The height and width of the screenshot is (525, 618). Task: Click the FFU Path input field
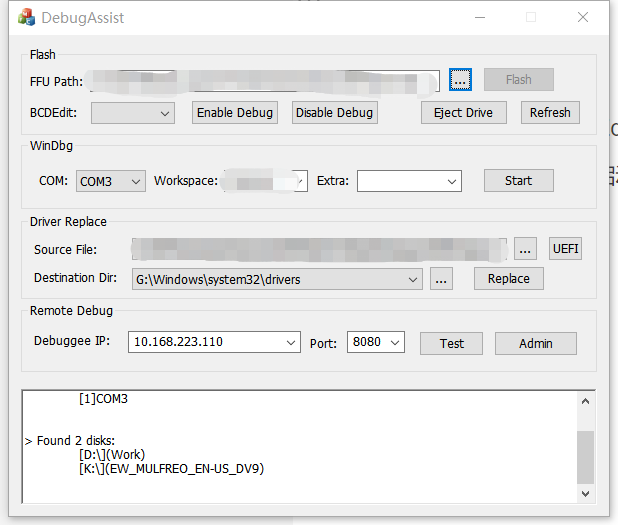(x=264, y=81)
